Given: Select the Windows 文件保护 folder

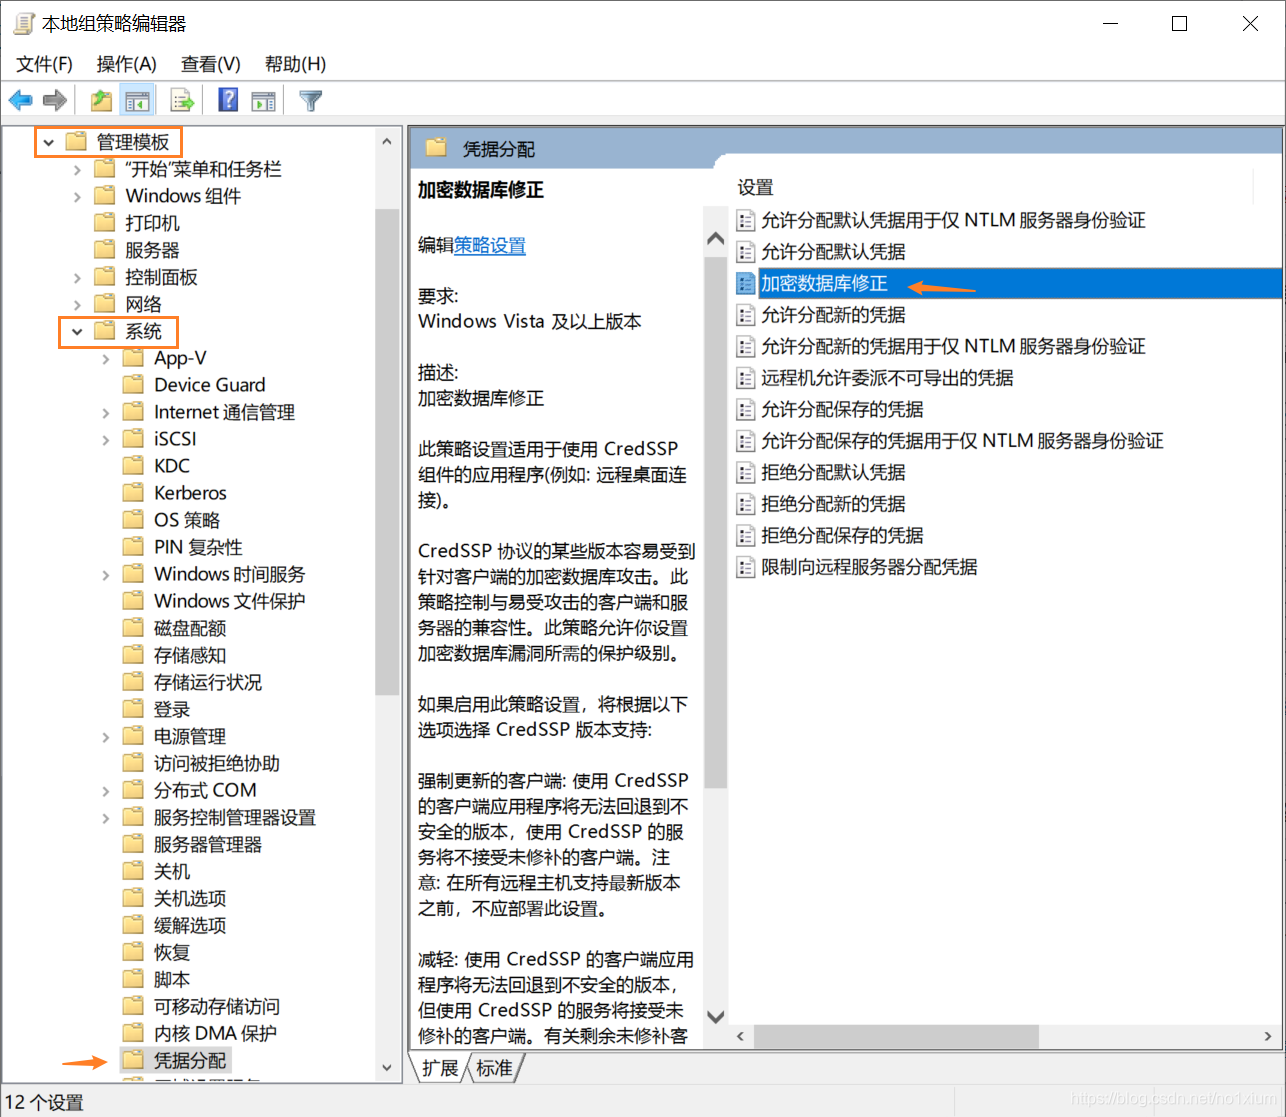Looking at the screenshot, I should 229,601.
